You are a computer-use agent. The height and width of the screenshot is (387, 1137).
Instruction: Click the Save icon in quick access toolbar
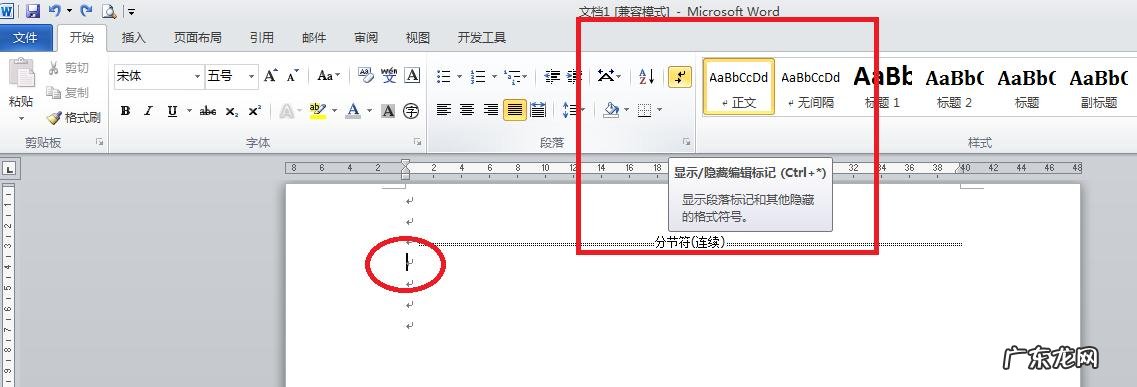coord(33,11)
